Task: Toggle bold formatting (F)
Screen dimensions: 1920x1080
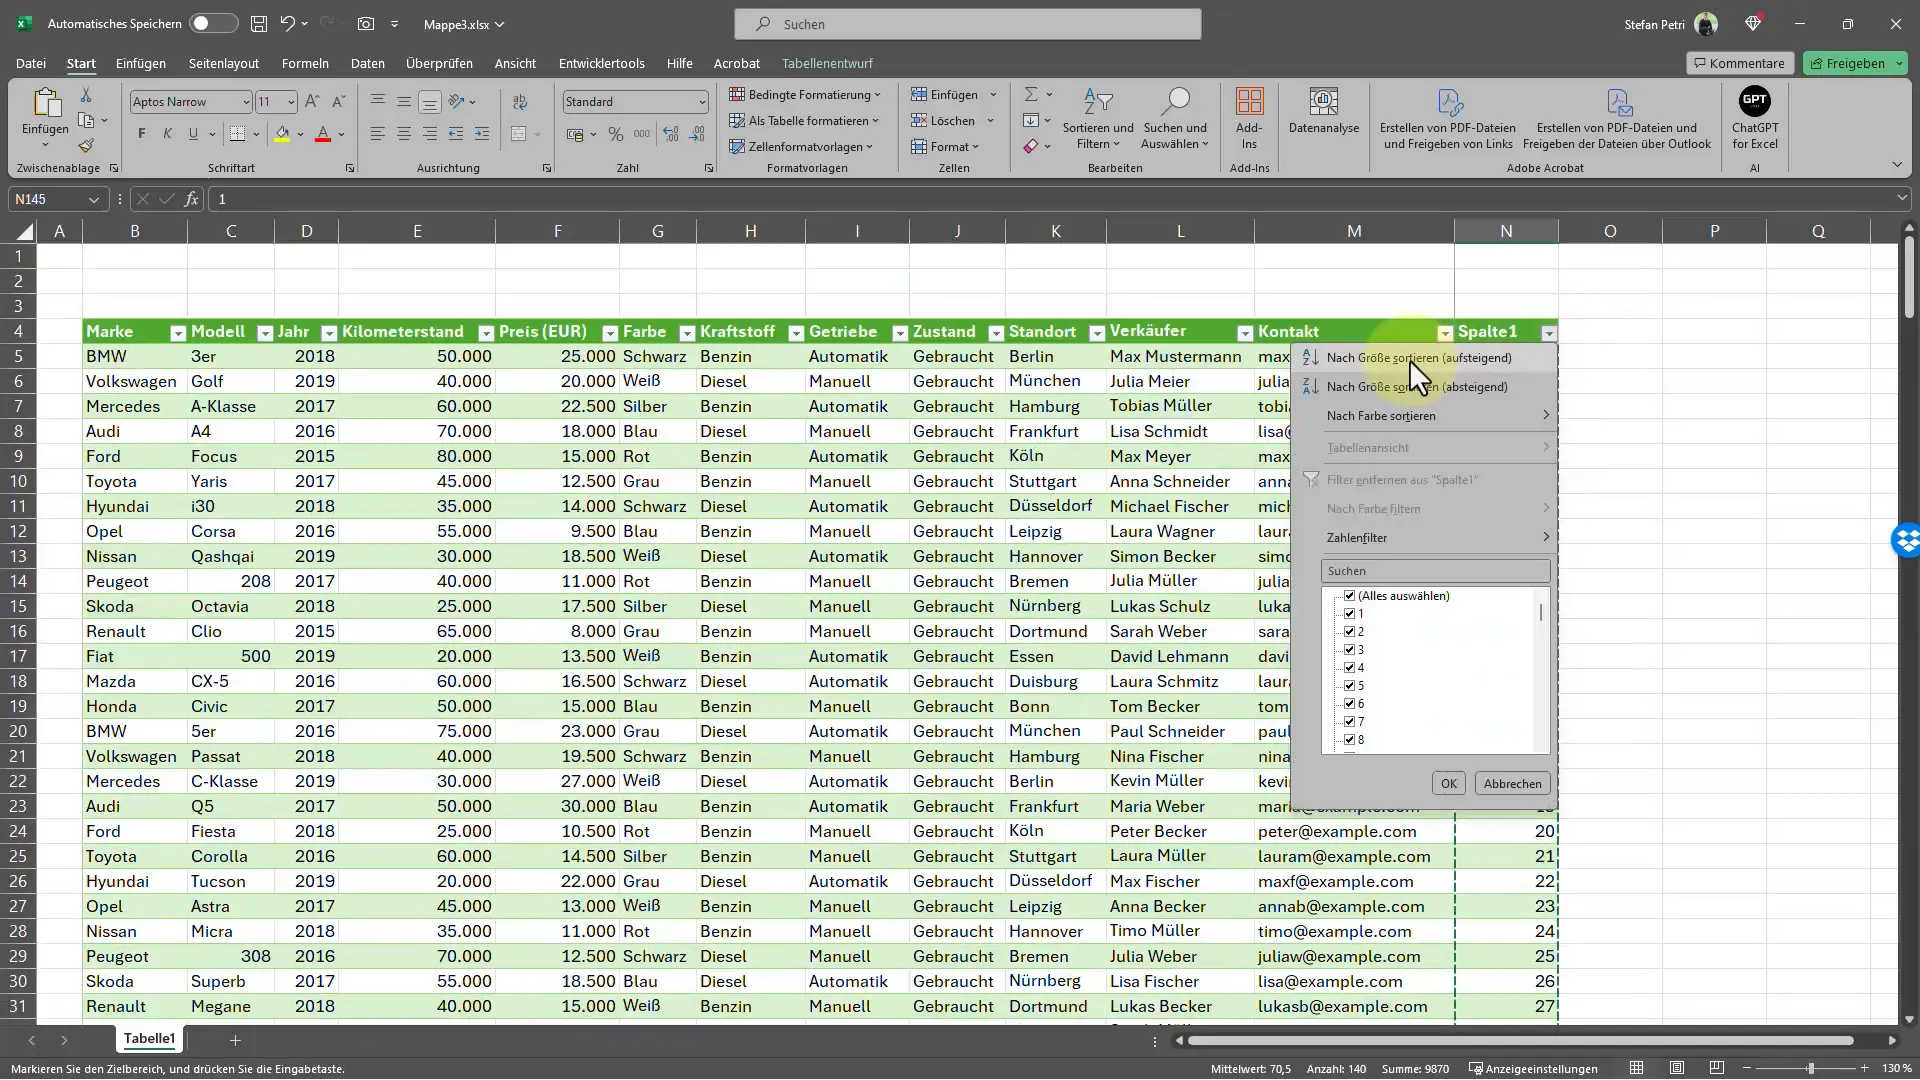Action: [142, 134]
